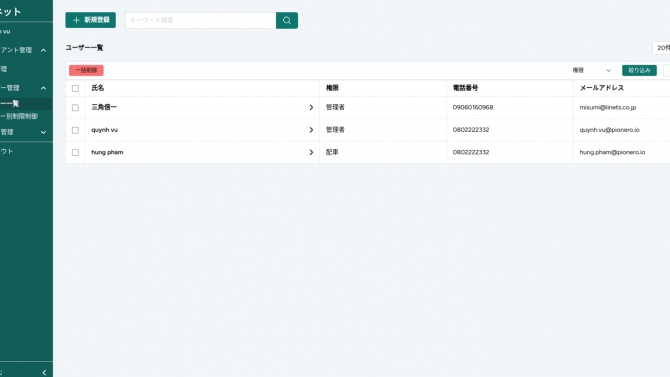Click the green 絞り込み filter button
This screenshot has width=670, height=377.
click(x=639, y=70)
